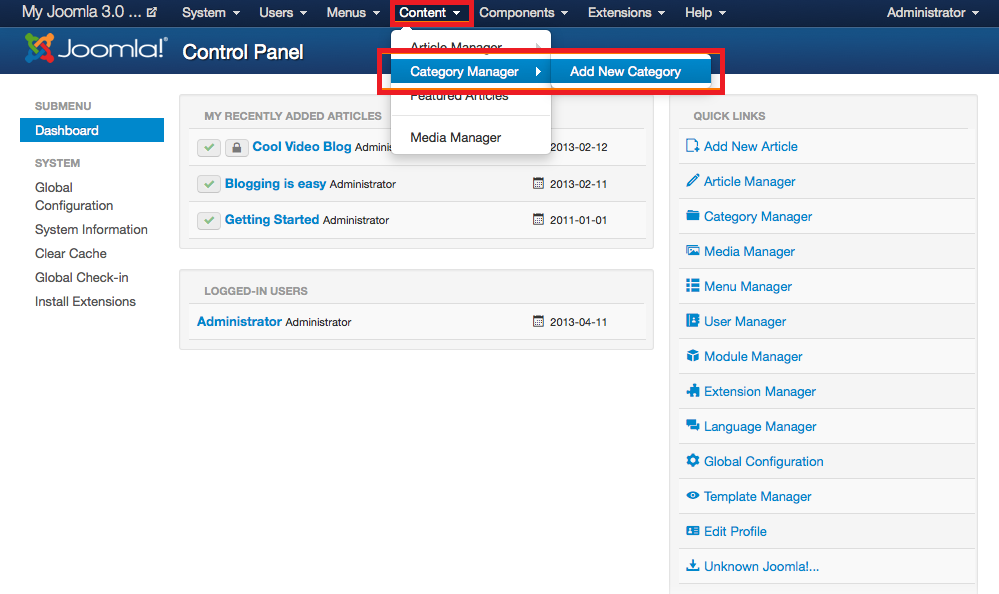
Task: Click the picture icon beside Media Manager quick link
Action: point(693,250)
